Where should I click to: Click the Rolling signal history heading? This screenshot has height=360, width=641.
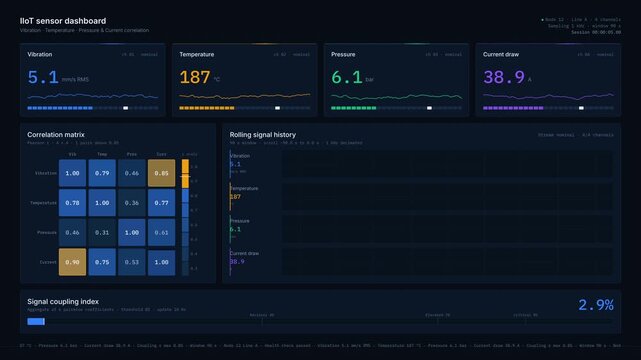(262, 134)
